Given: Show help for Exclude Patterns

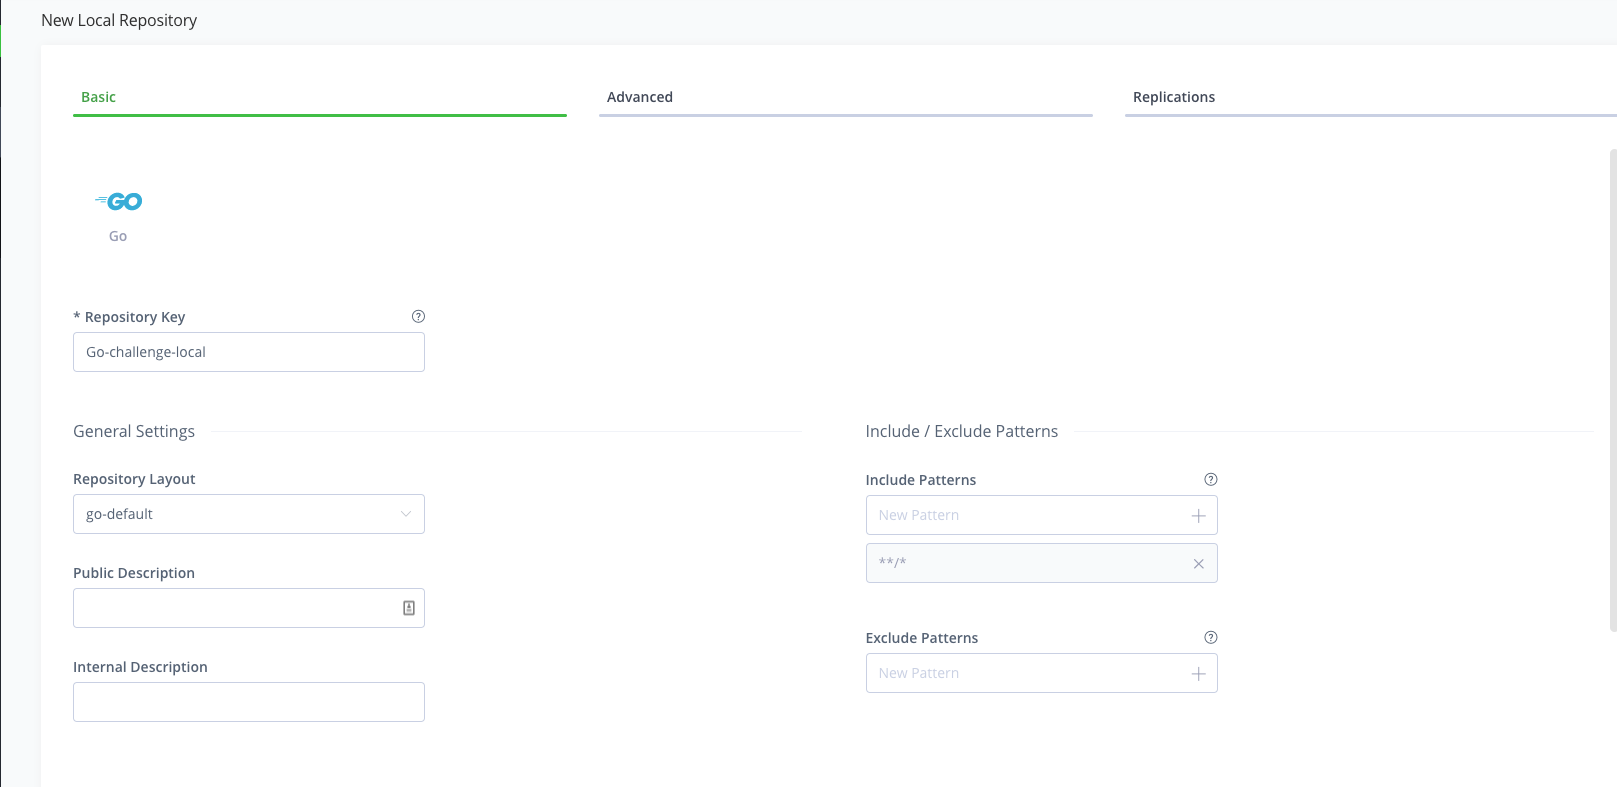Looking at the screenshot, I should (1210, 637).
